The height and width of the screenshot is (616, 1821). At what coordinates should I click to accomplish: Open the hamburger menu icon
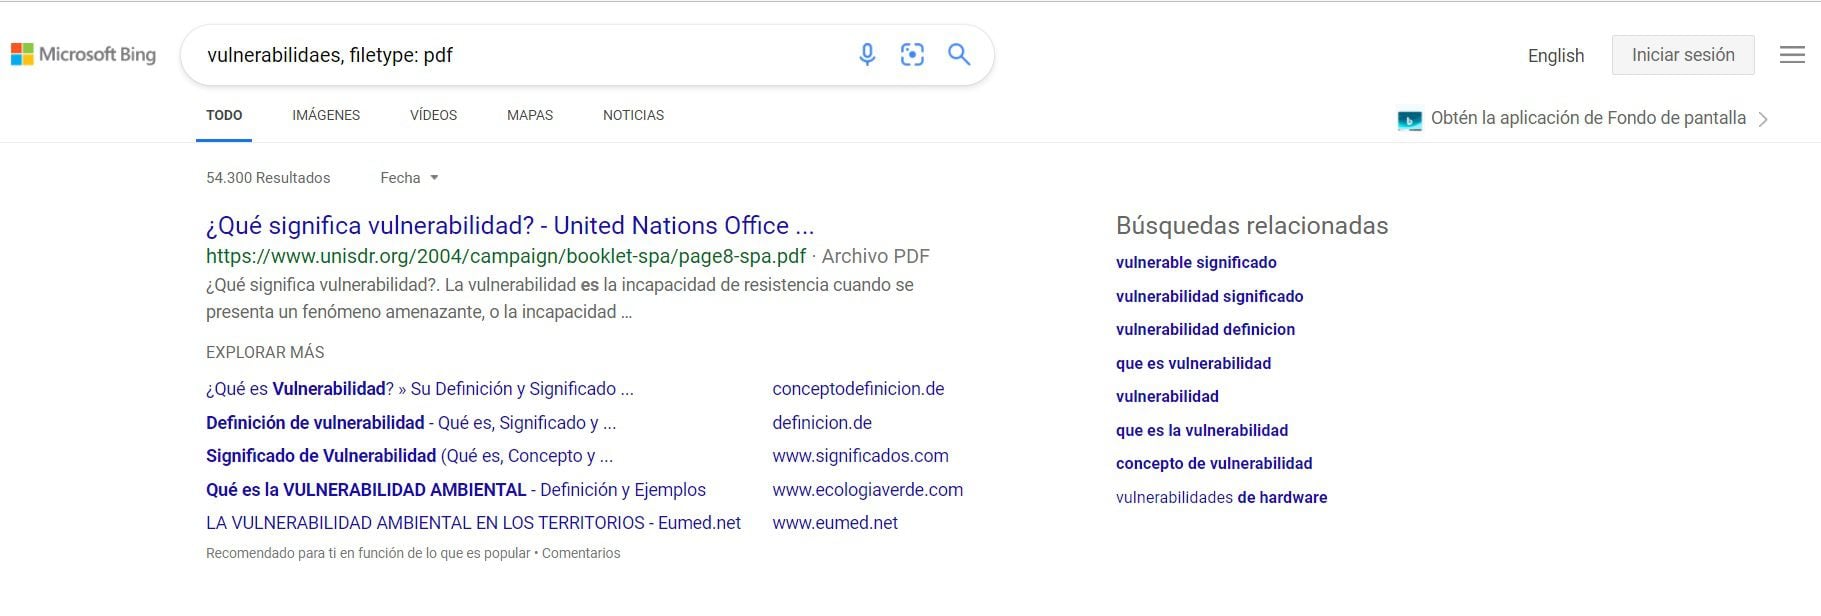(x=1792, y=55)
